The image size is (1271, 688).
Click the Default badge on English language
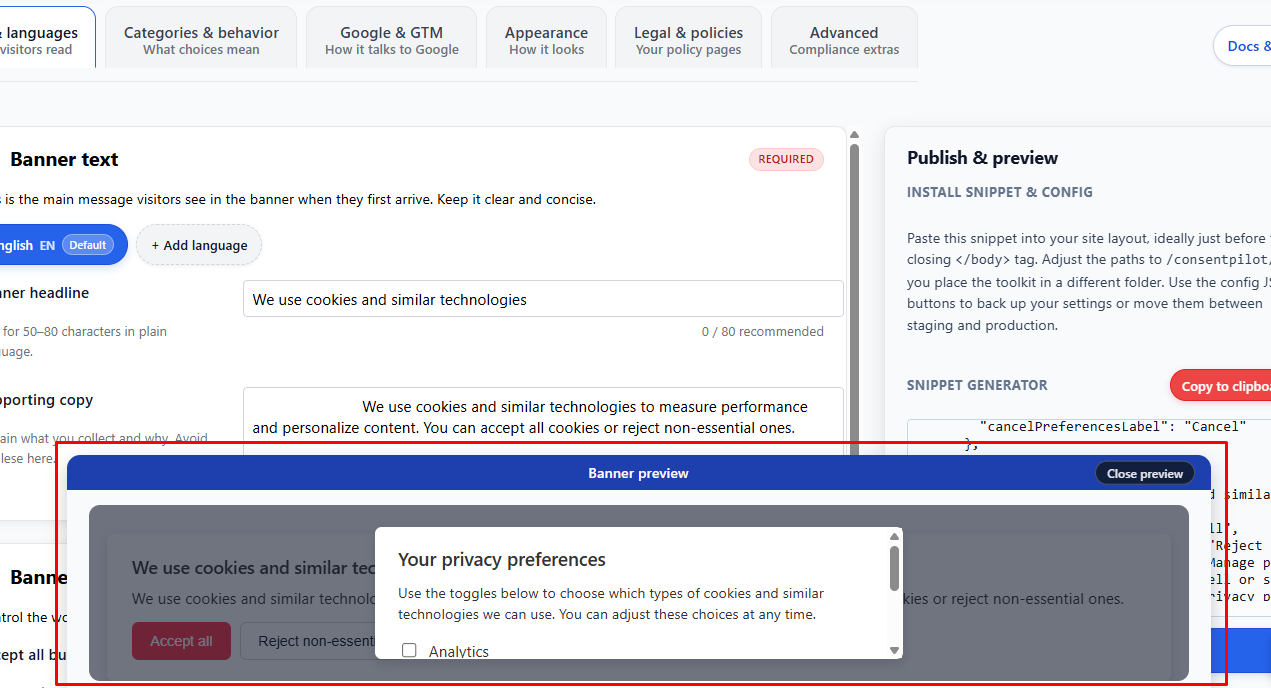[87, 245]
